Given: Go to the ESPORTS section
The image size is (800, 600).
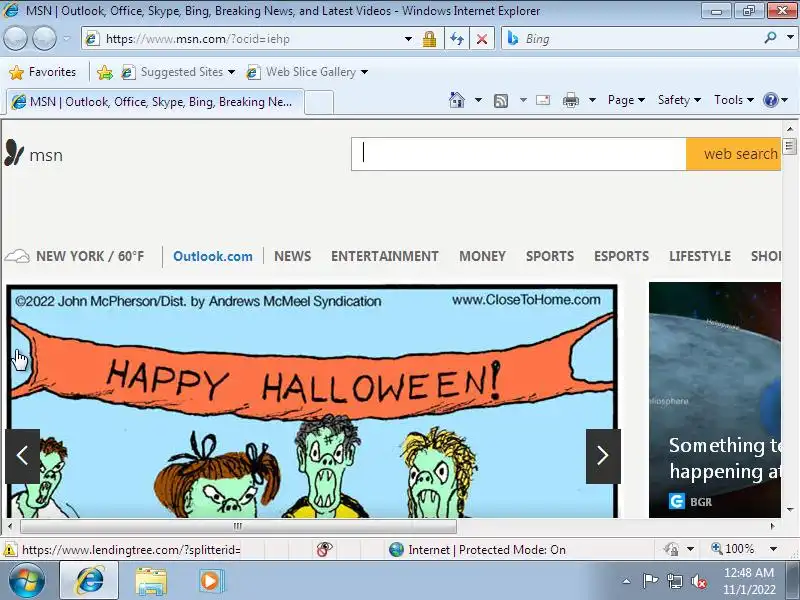Looking at the screenshot, I should pos(621,256).
